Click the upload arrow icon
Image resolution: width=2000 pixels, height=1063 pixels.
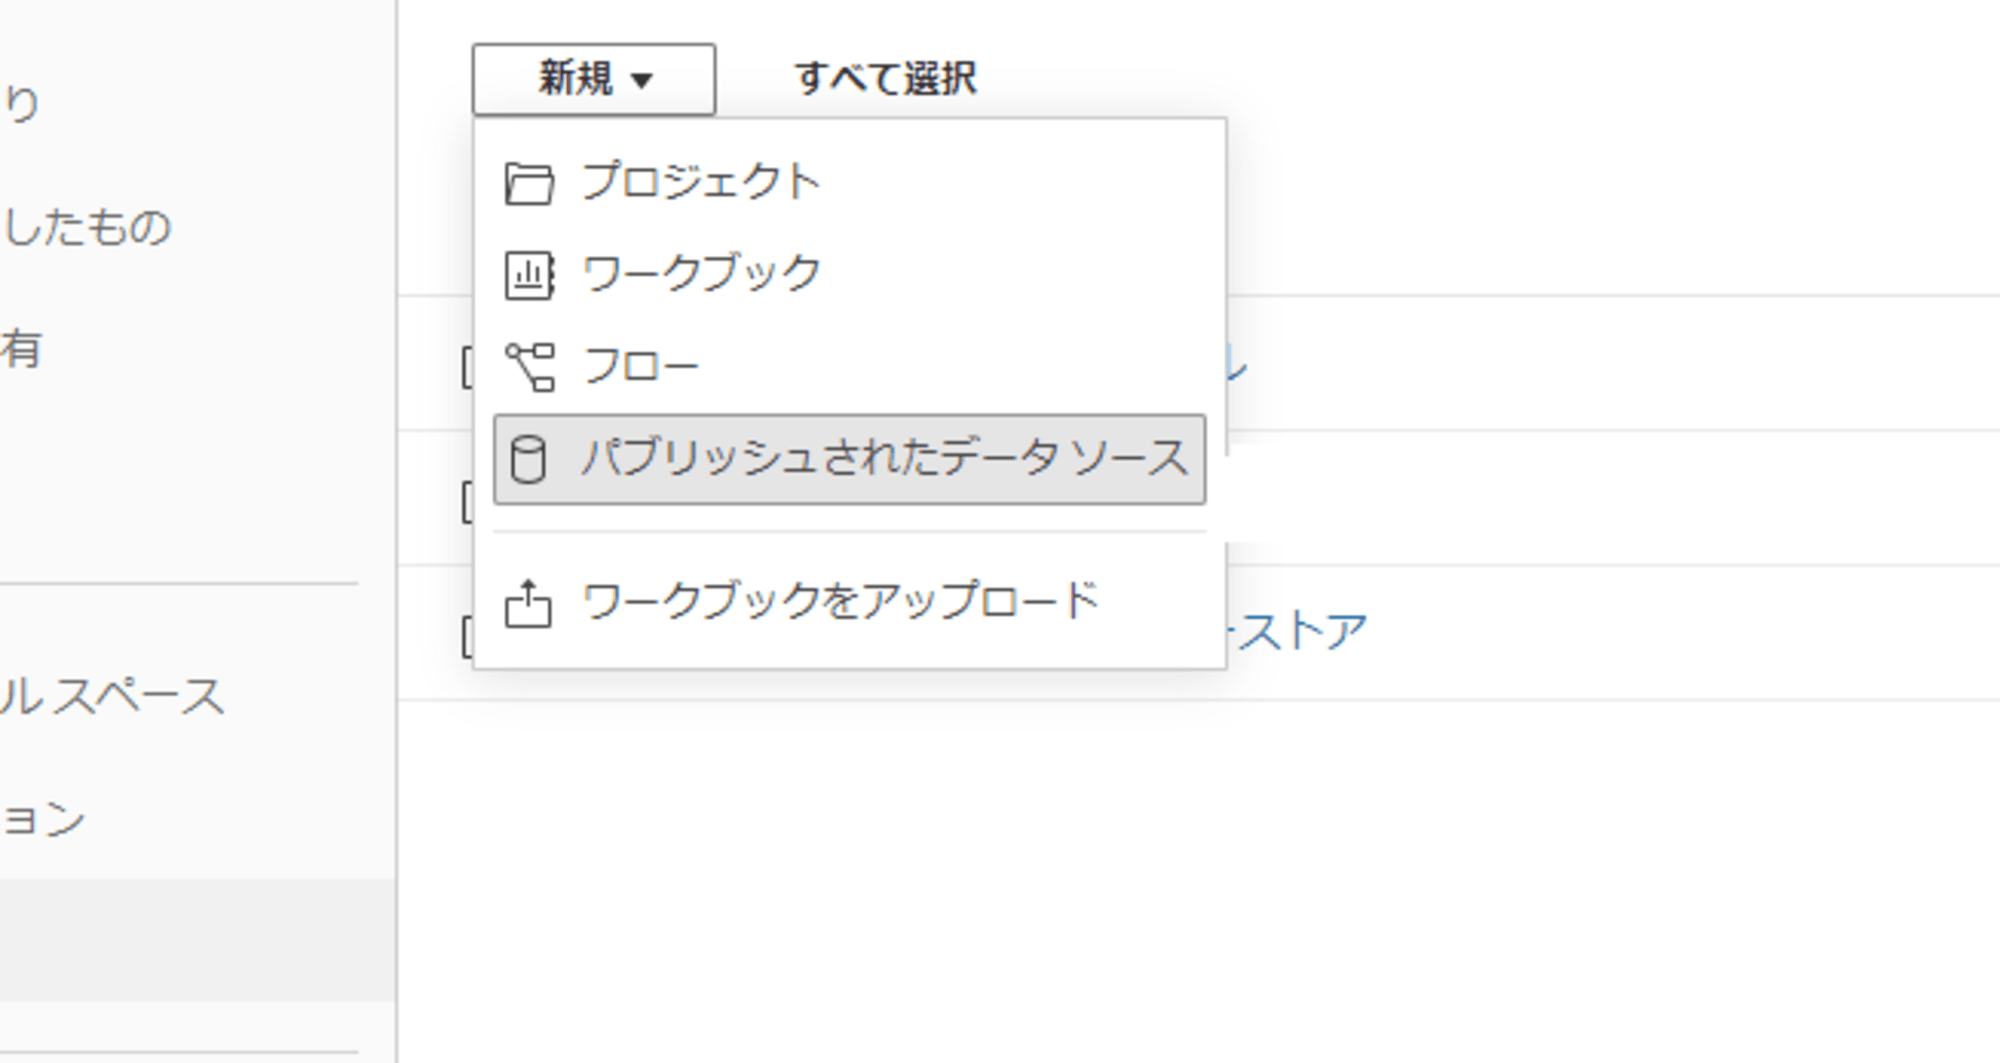click(528, 604)
